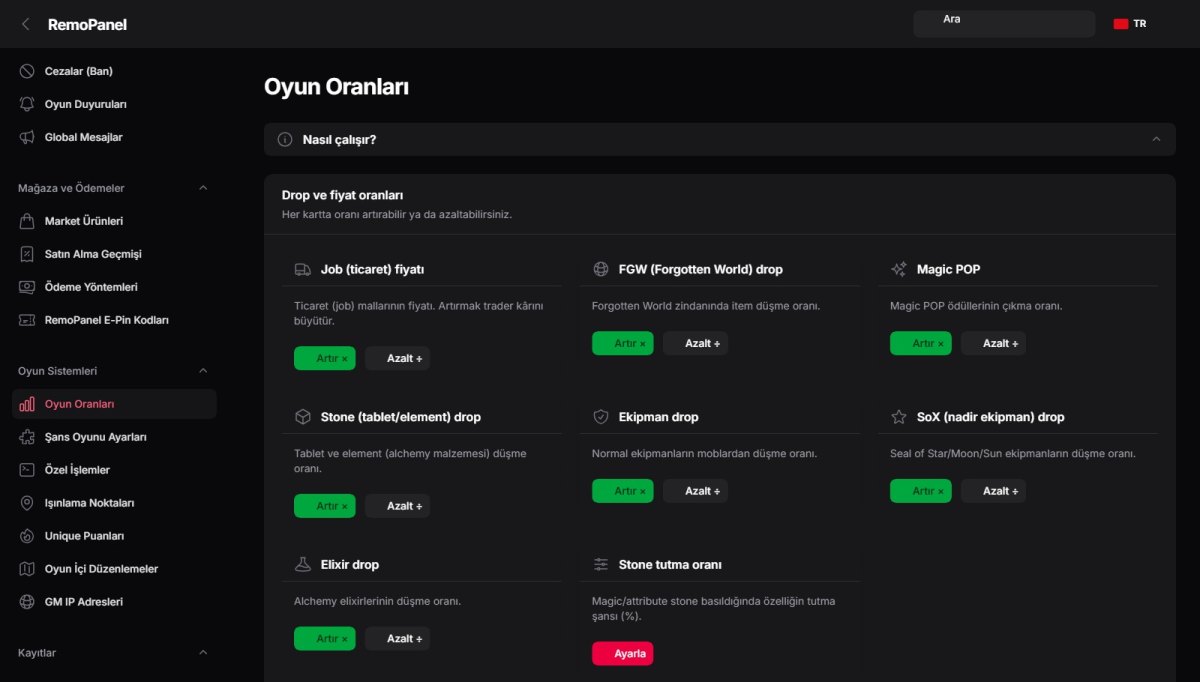Viewport: 1200px width, 682px height.
Task: Collapse the Kayıtlar section
Action: pos(203,653)
